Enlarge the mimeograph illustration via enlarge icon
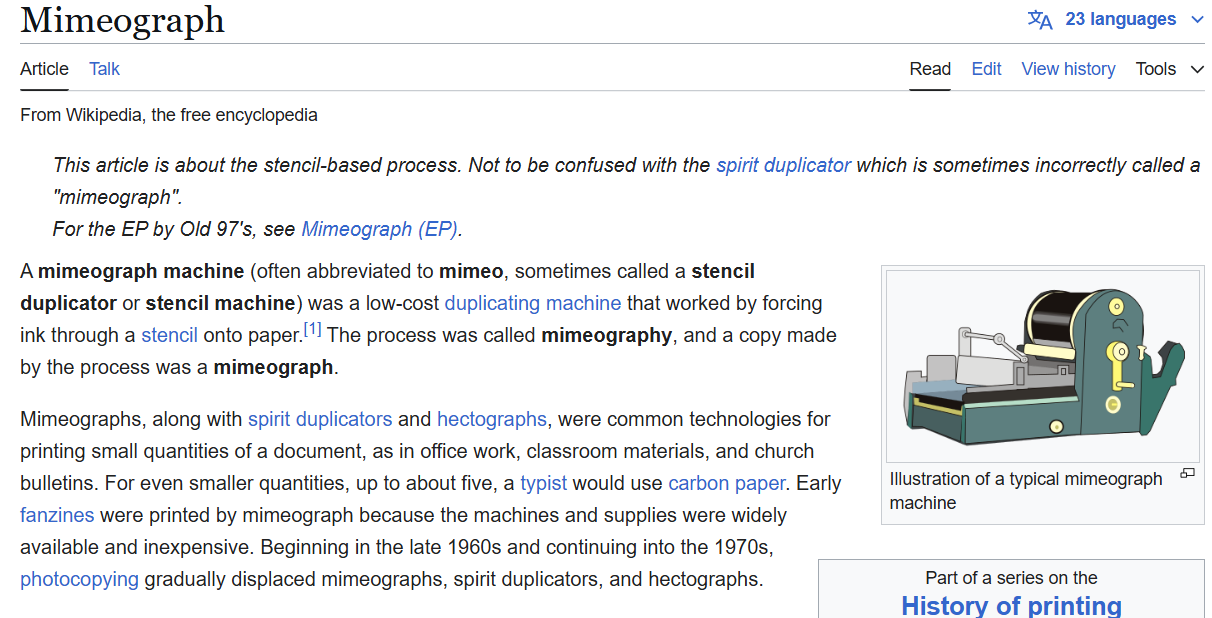Viewport: 1212px width, 618px height. coord(1187,473)
